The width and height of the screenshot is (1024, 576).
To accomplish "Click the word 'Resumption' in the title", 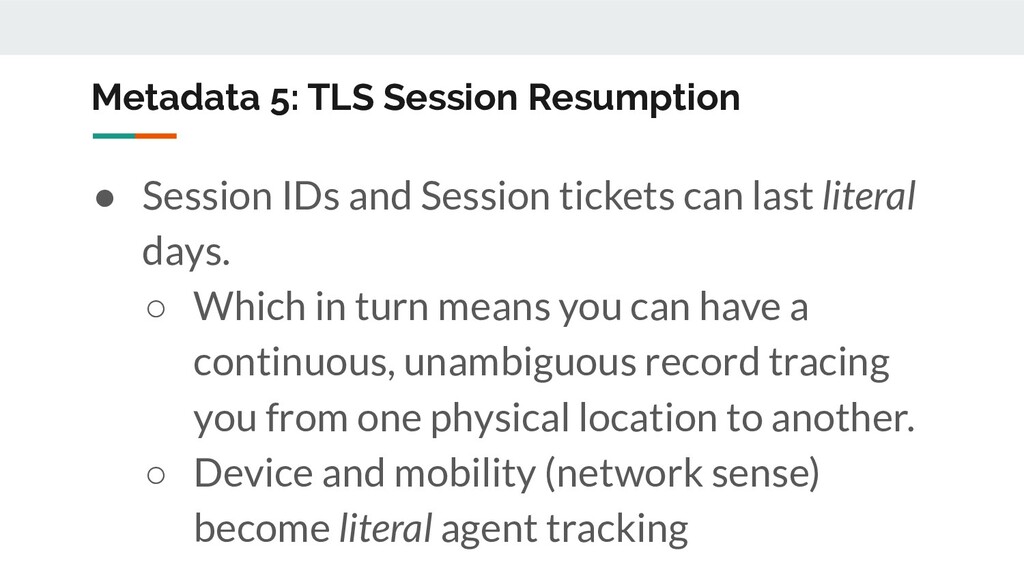I will [x=633, y=98].
